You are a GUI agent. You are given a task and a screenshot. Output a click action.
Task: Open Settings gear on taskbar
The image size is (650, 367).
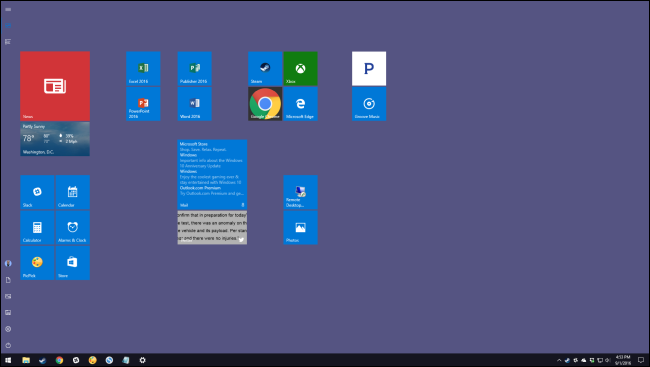click(142, 360)
